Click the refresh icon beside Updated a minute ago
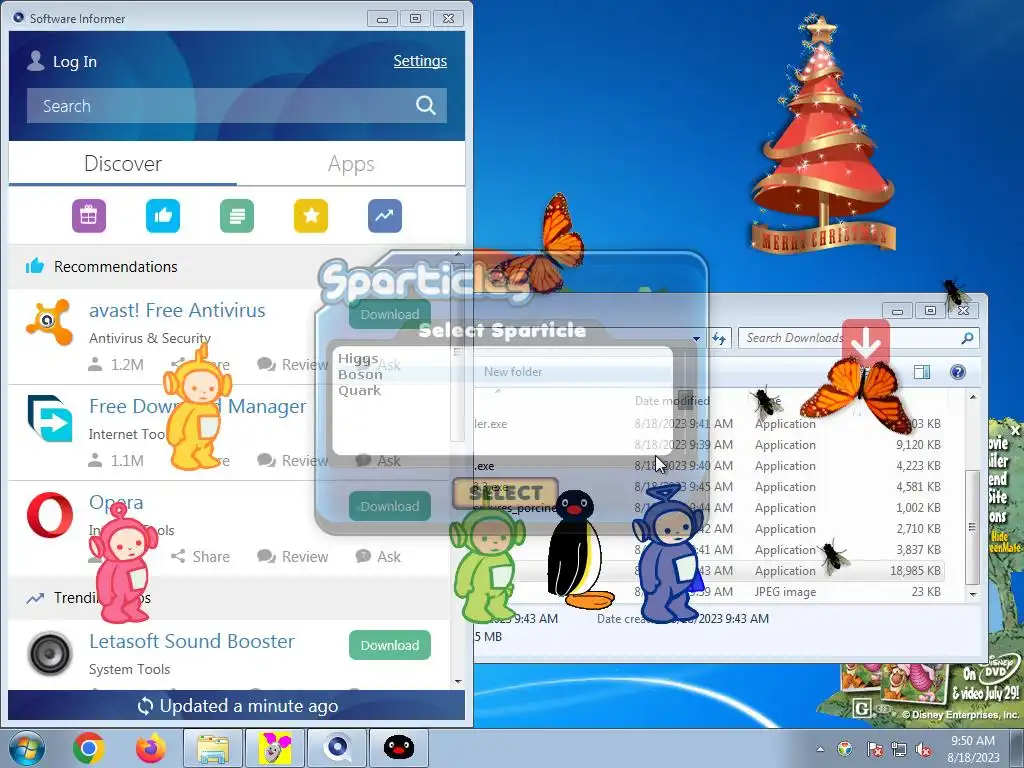The width and height of the screenshot is (1024, 768). 145,706
